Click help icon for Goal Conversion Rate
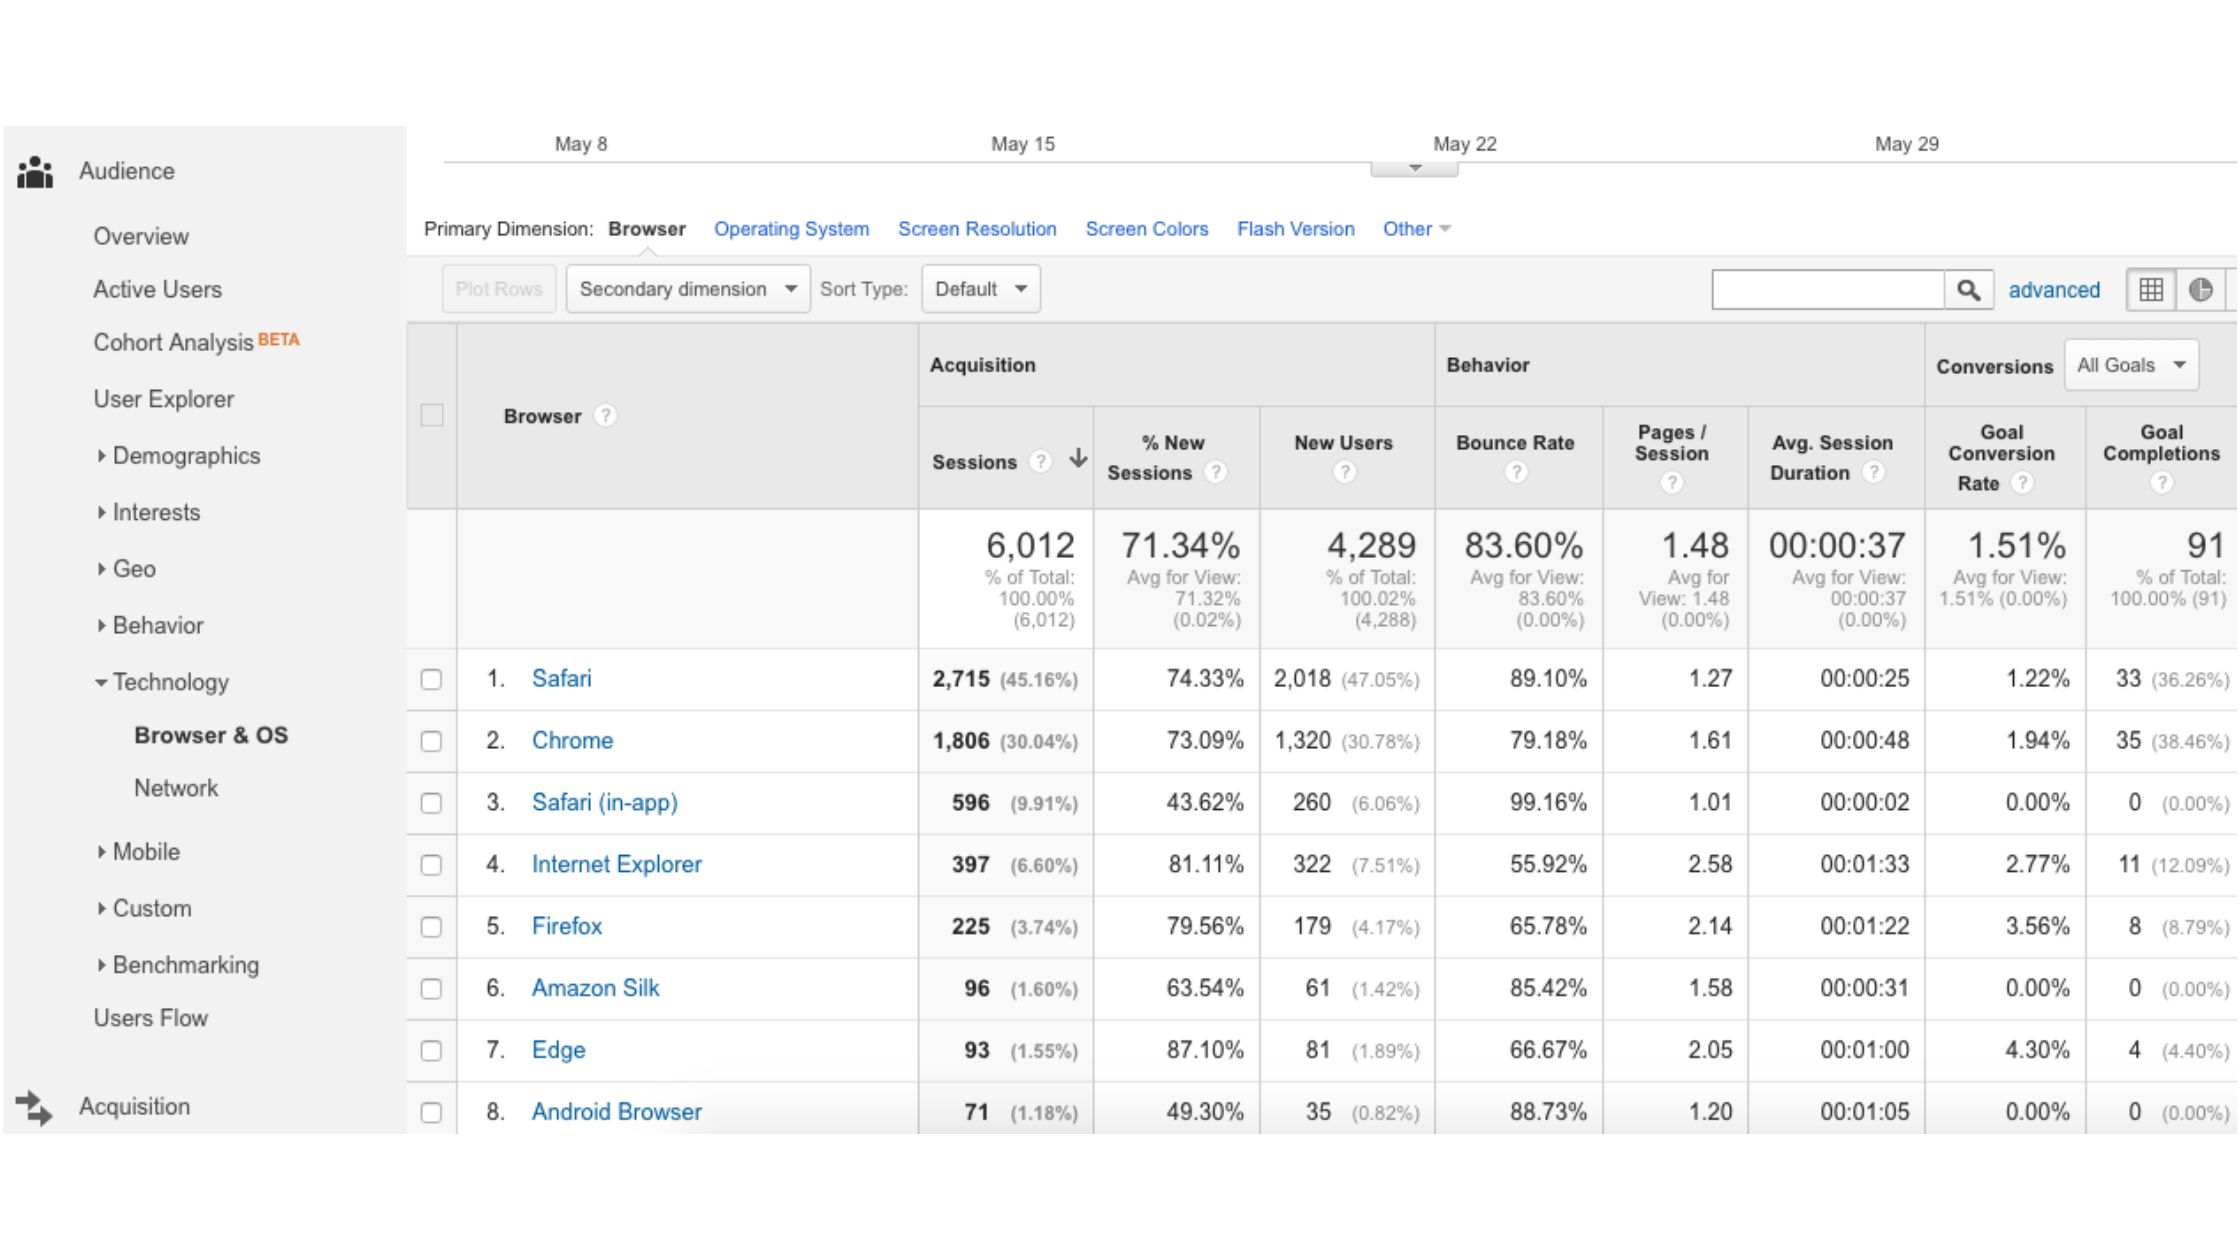2240x1260 pixels. 2022,483
